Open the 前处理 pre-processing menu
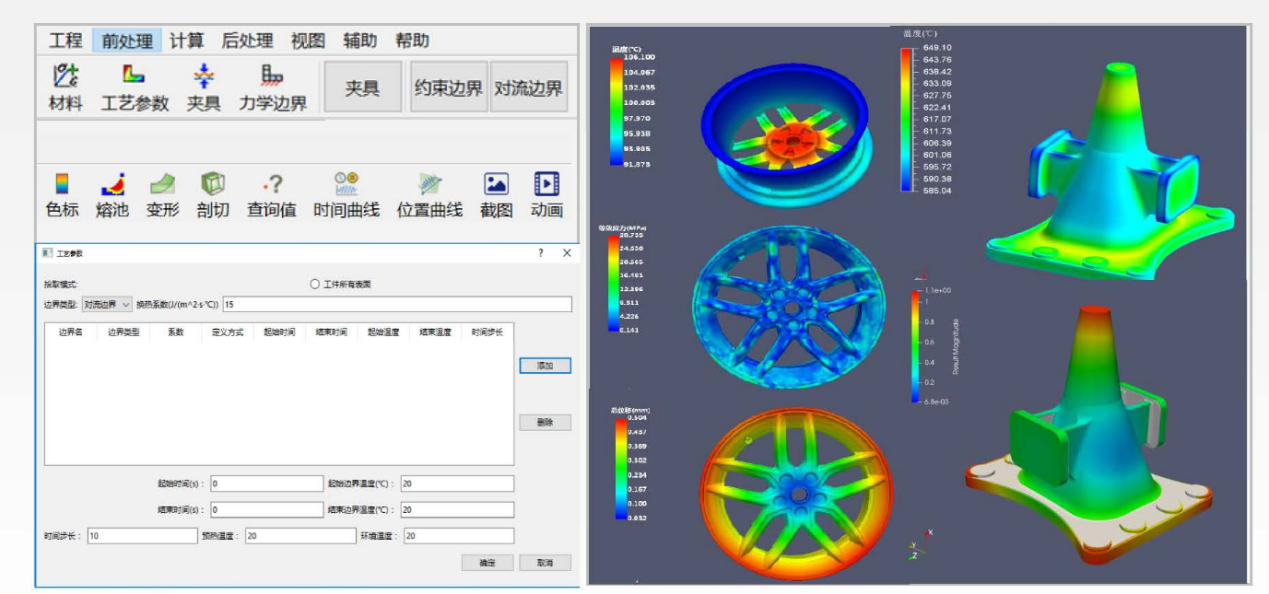Image resolution: width=1269 pixels, height=594 pixels. point(127,41)
